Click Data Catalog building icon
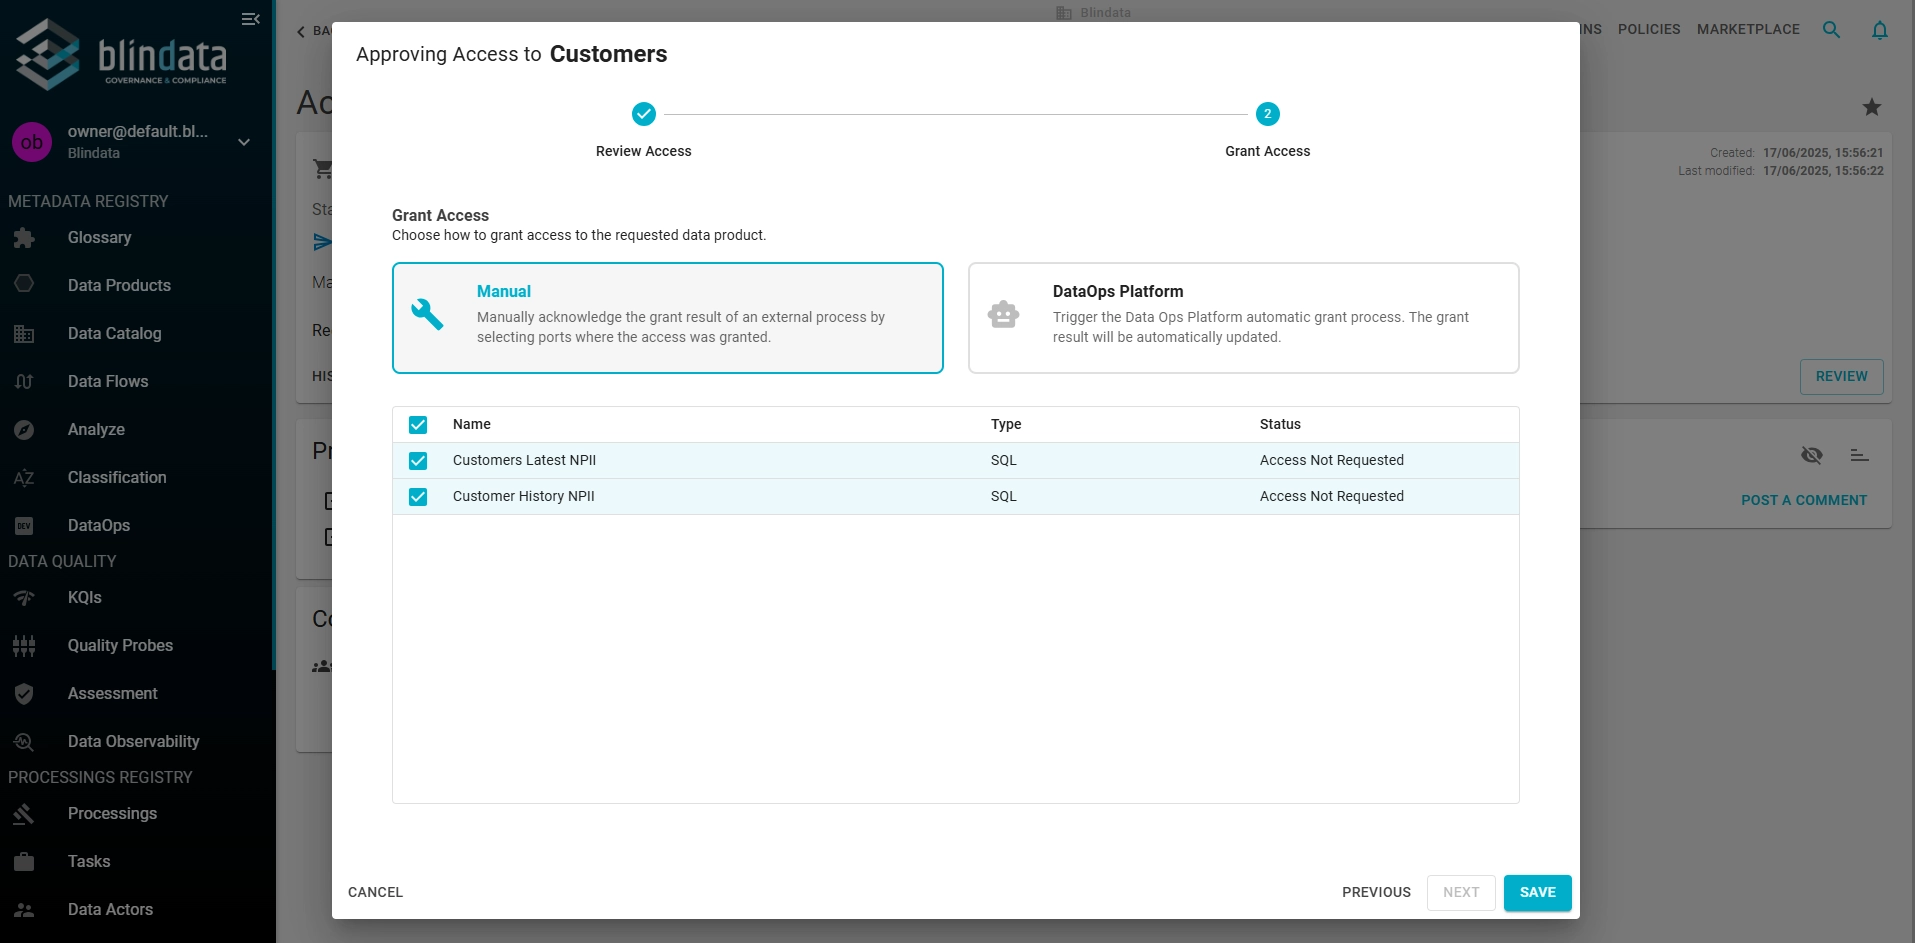 24,334
